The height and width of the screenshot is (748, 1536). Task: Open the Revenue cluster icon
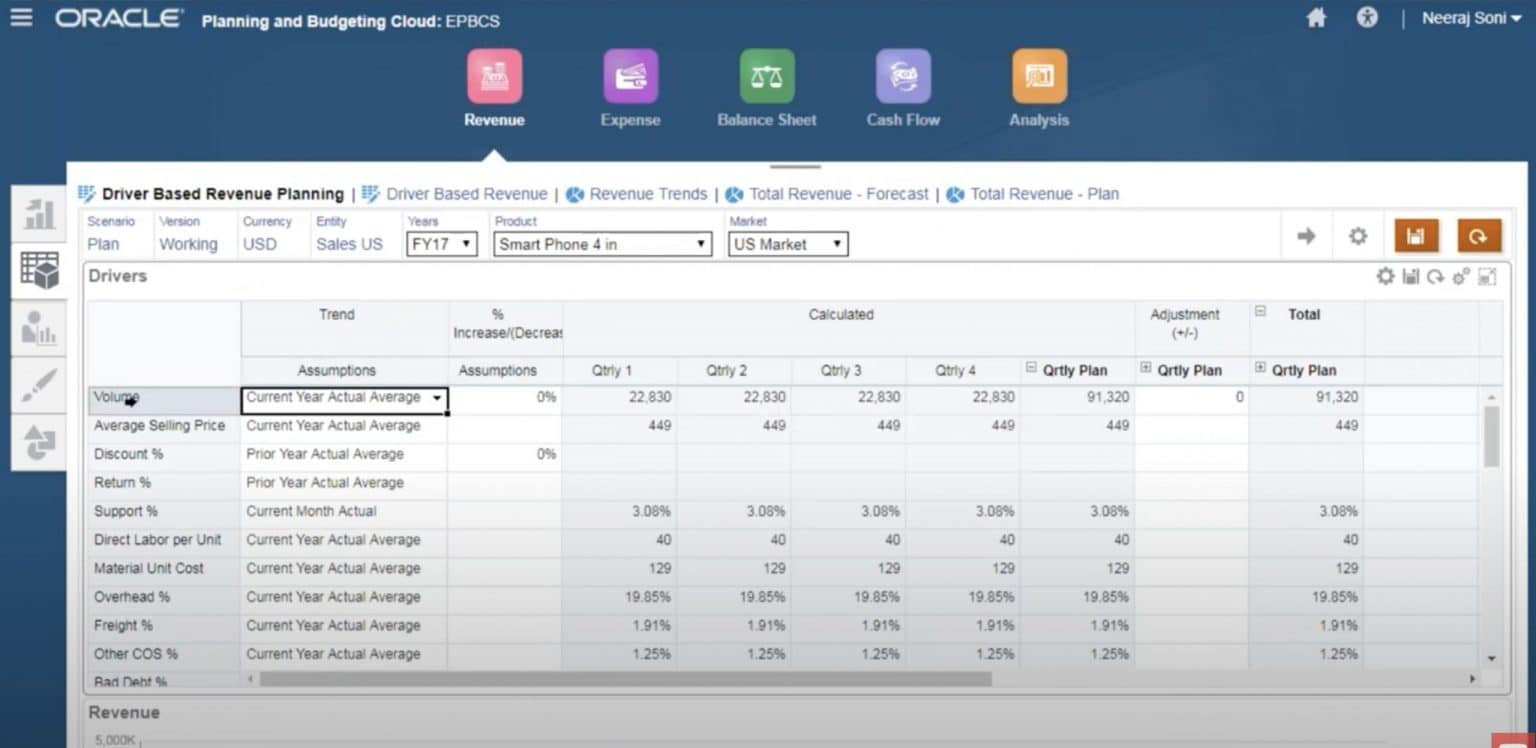click(x=494, y=76)
